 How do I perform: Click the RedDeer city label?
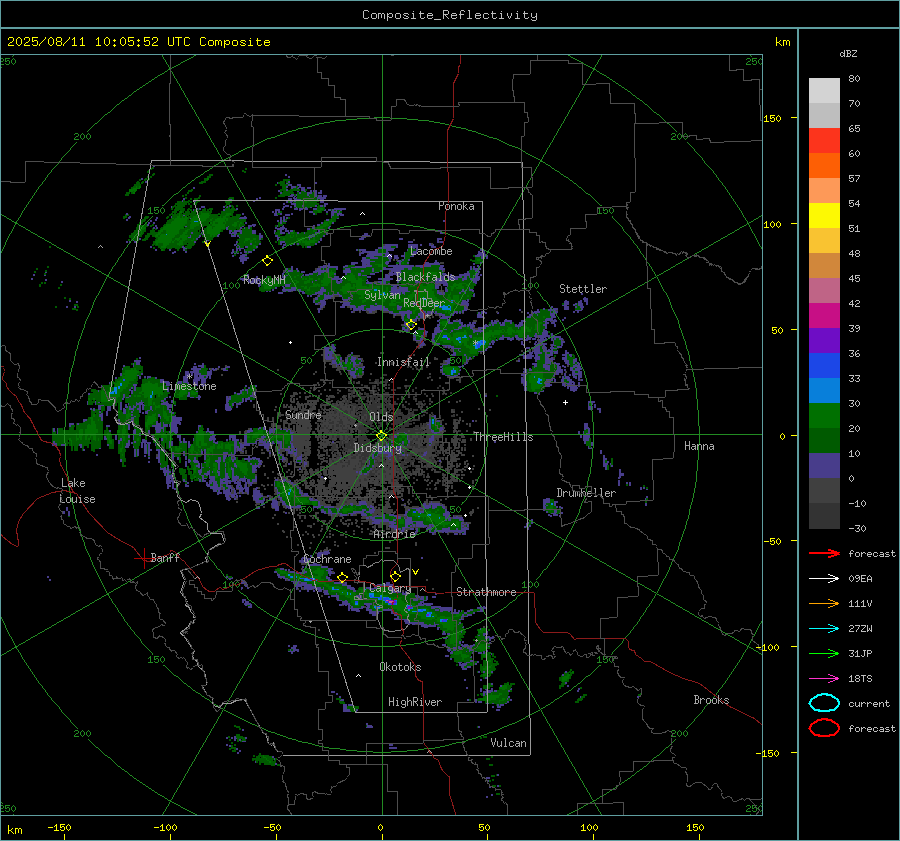(424, 303)
